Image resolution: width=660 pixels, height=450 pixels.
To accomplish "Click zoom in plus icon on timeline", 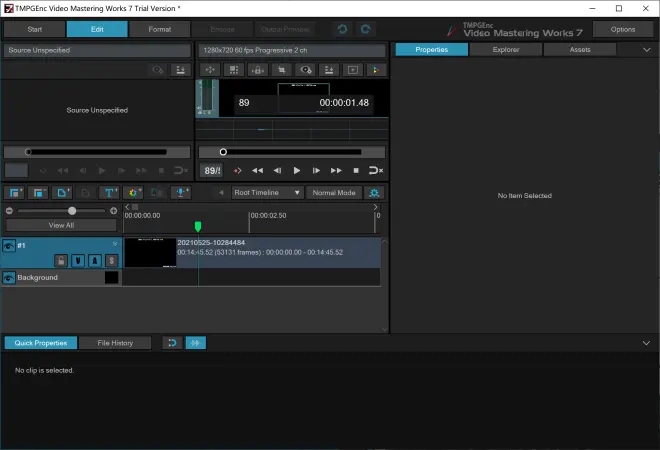I will point(114,210).
